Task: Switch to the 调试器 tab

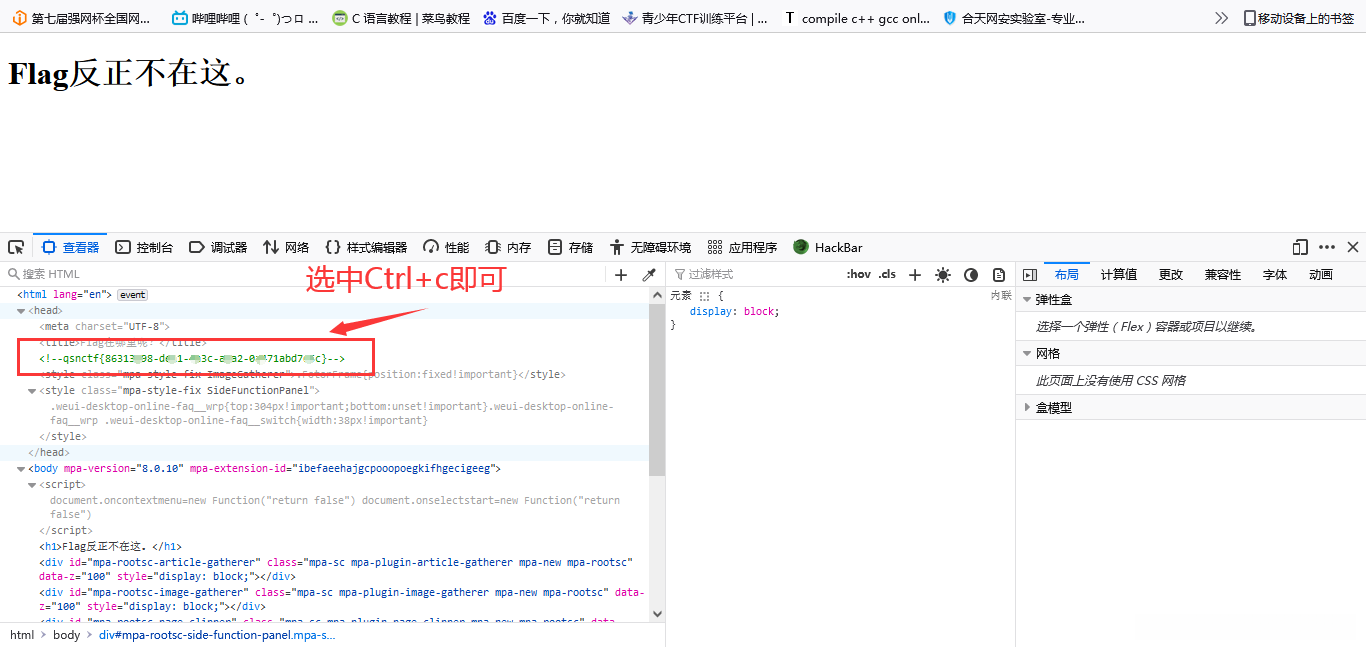Action: pyautogui.click(x=218, y=247)
